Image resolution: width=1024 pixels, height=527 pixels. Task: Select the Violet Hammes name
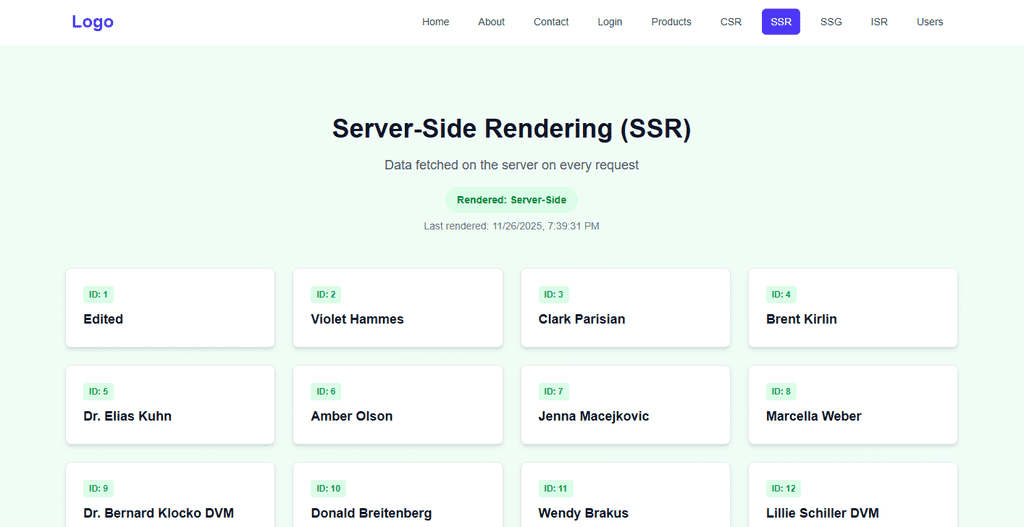357,319
